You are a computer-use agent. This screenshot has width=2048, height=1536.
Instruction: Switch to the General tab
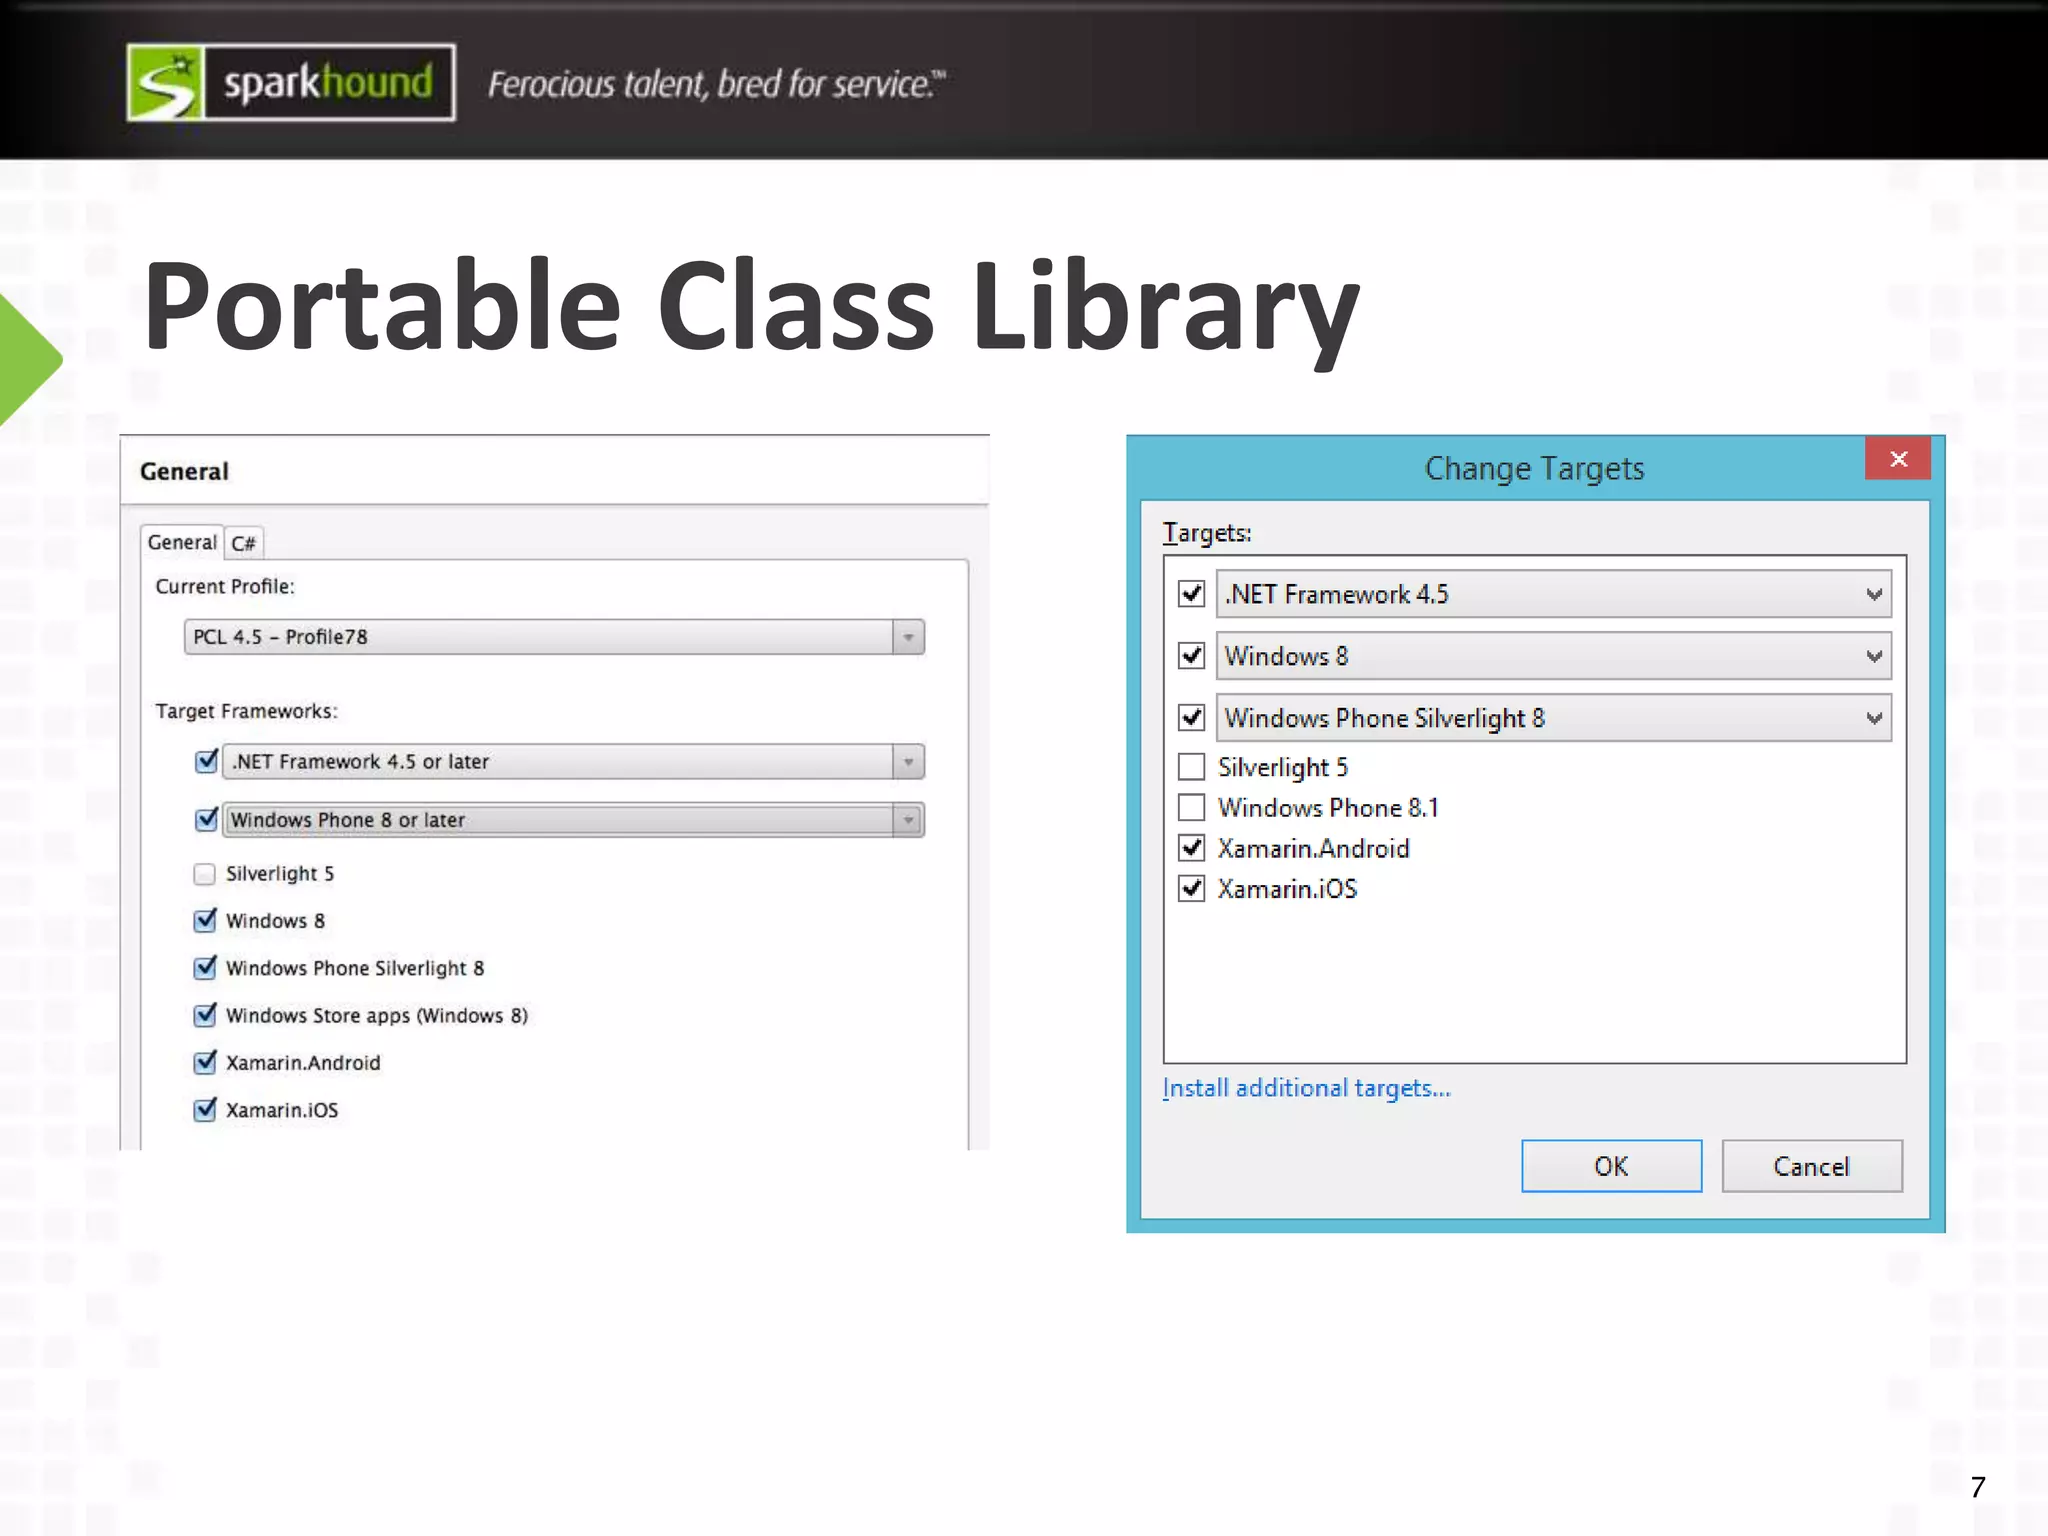pyautogui.click(x=181, y=542)
